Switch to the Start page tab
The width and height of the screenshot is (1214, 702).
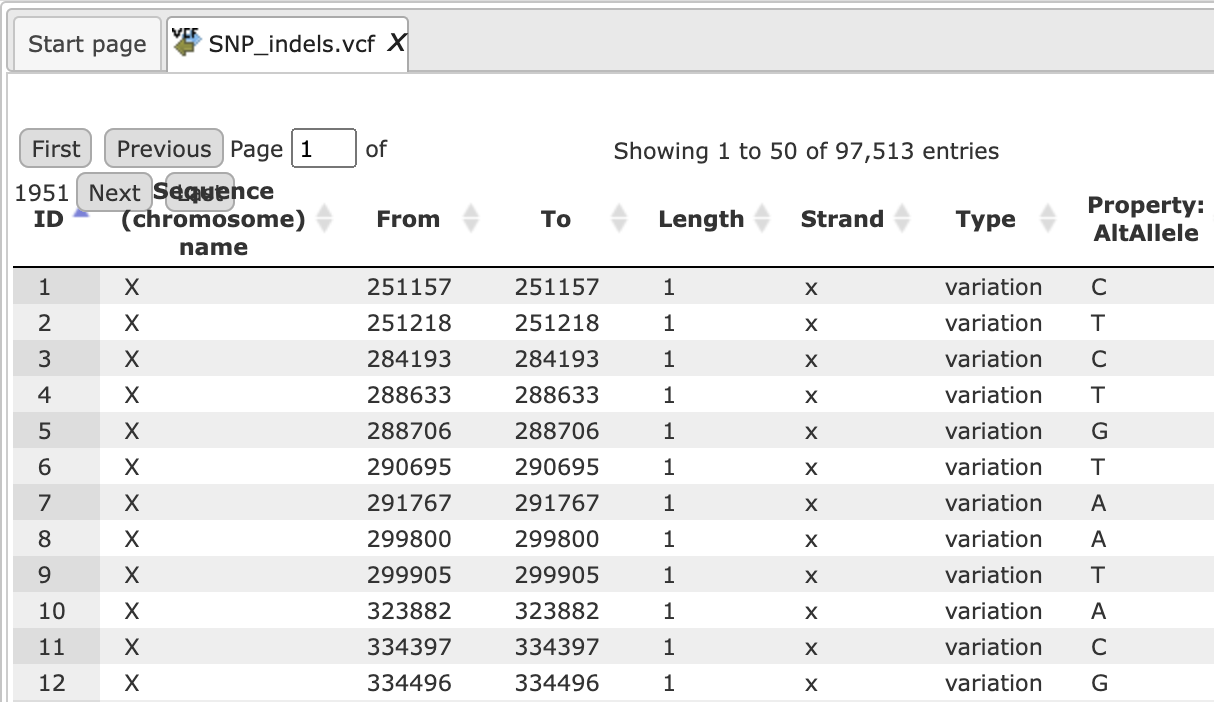87,44
